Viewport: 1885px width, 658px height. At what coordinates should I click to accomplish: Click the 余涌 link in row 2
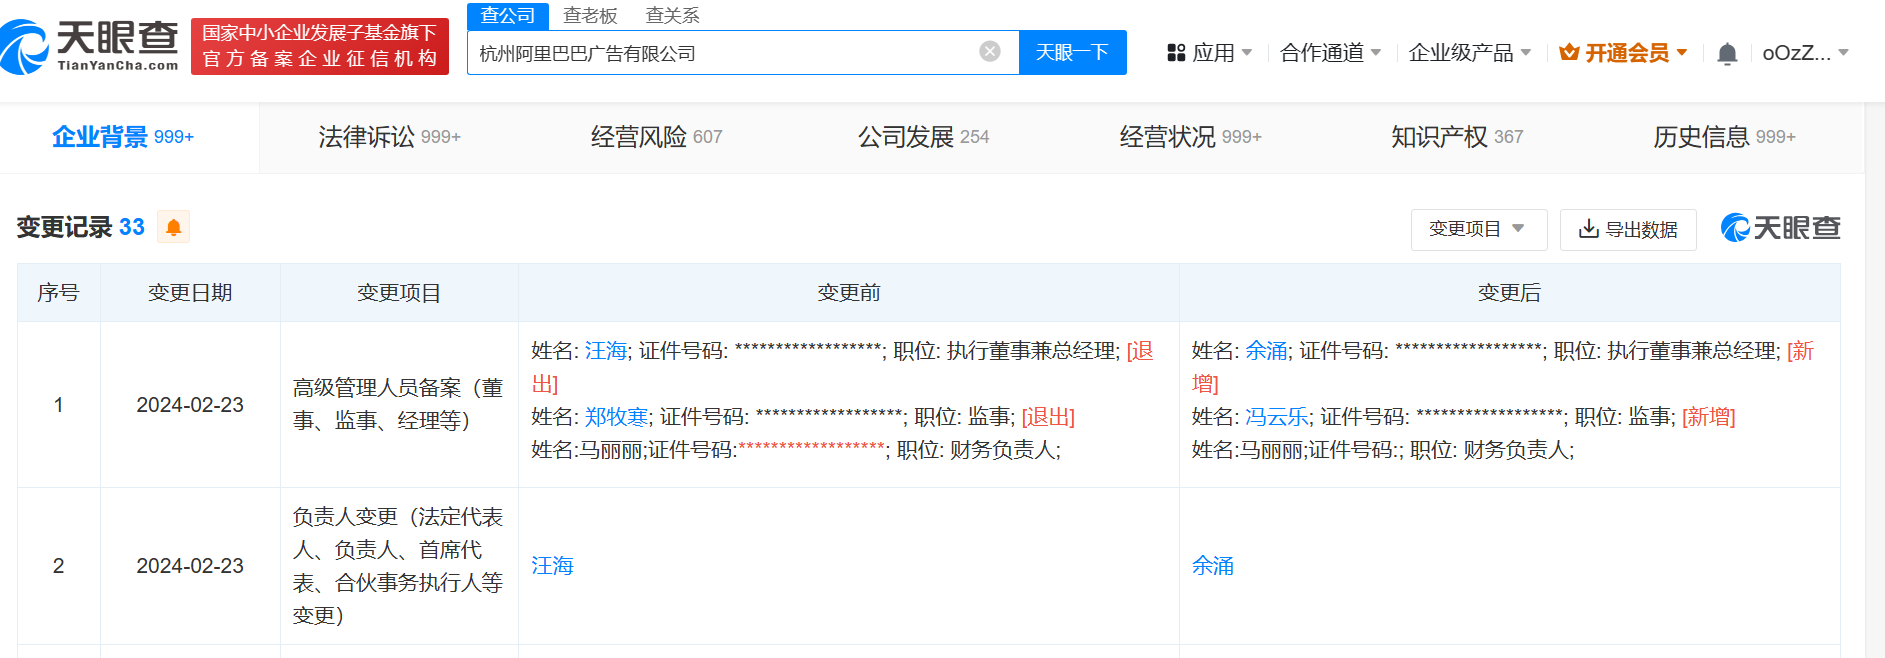1213,566
